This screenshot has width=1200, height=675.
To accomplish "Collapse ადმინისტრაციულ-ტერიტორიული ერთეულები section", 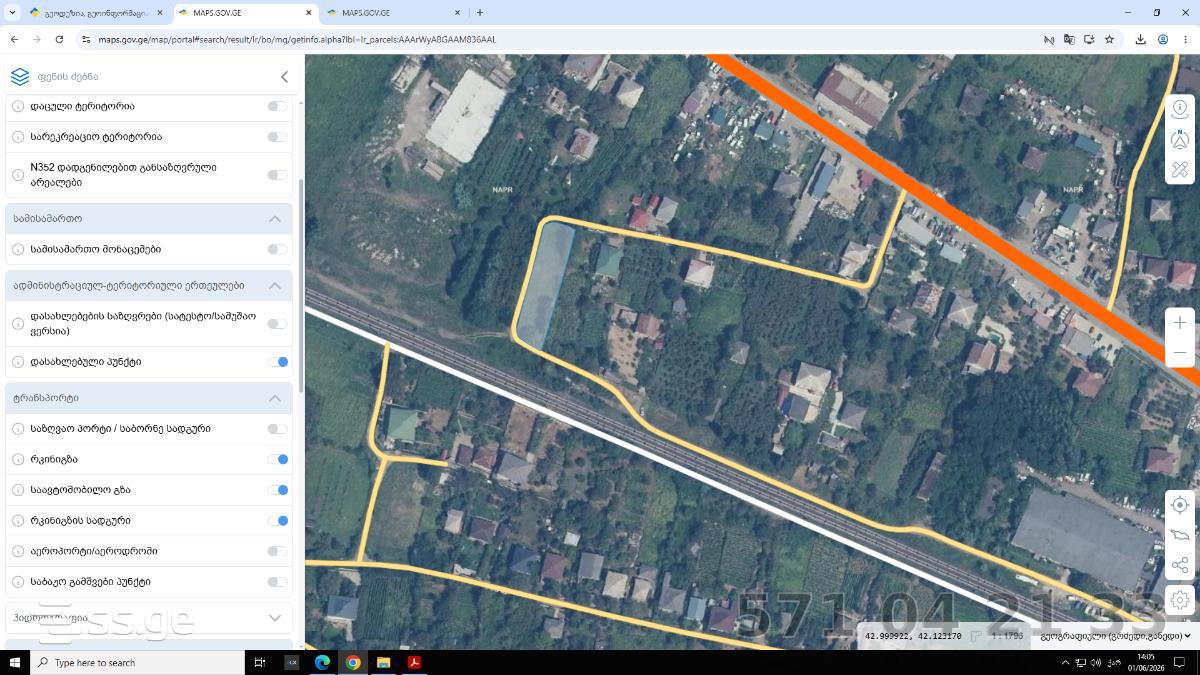I will tap(275, 286).
